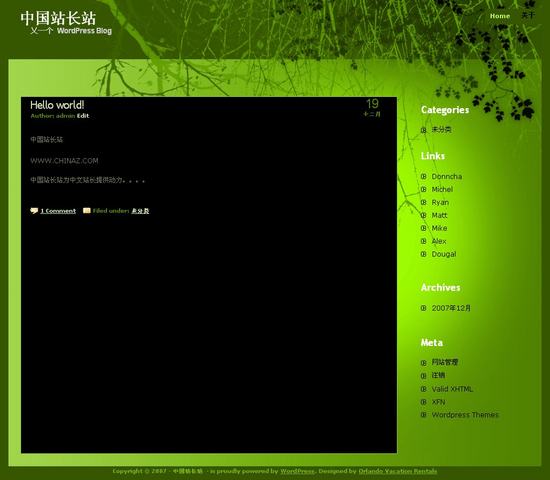Click the comment bubble icon
Screen dimensions: 550x480
coord(34,211)
